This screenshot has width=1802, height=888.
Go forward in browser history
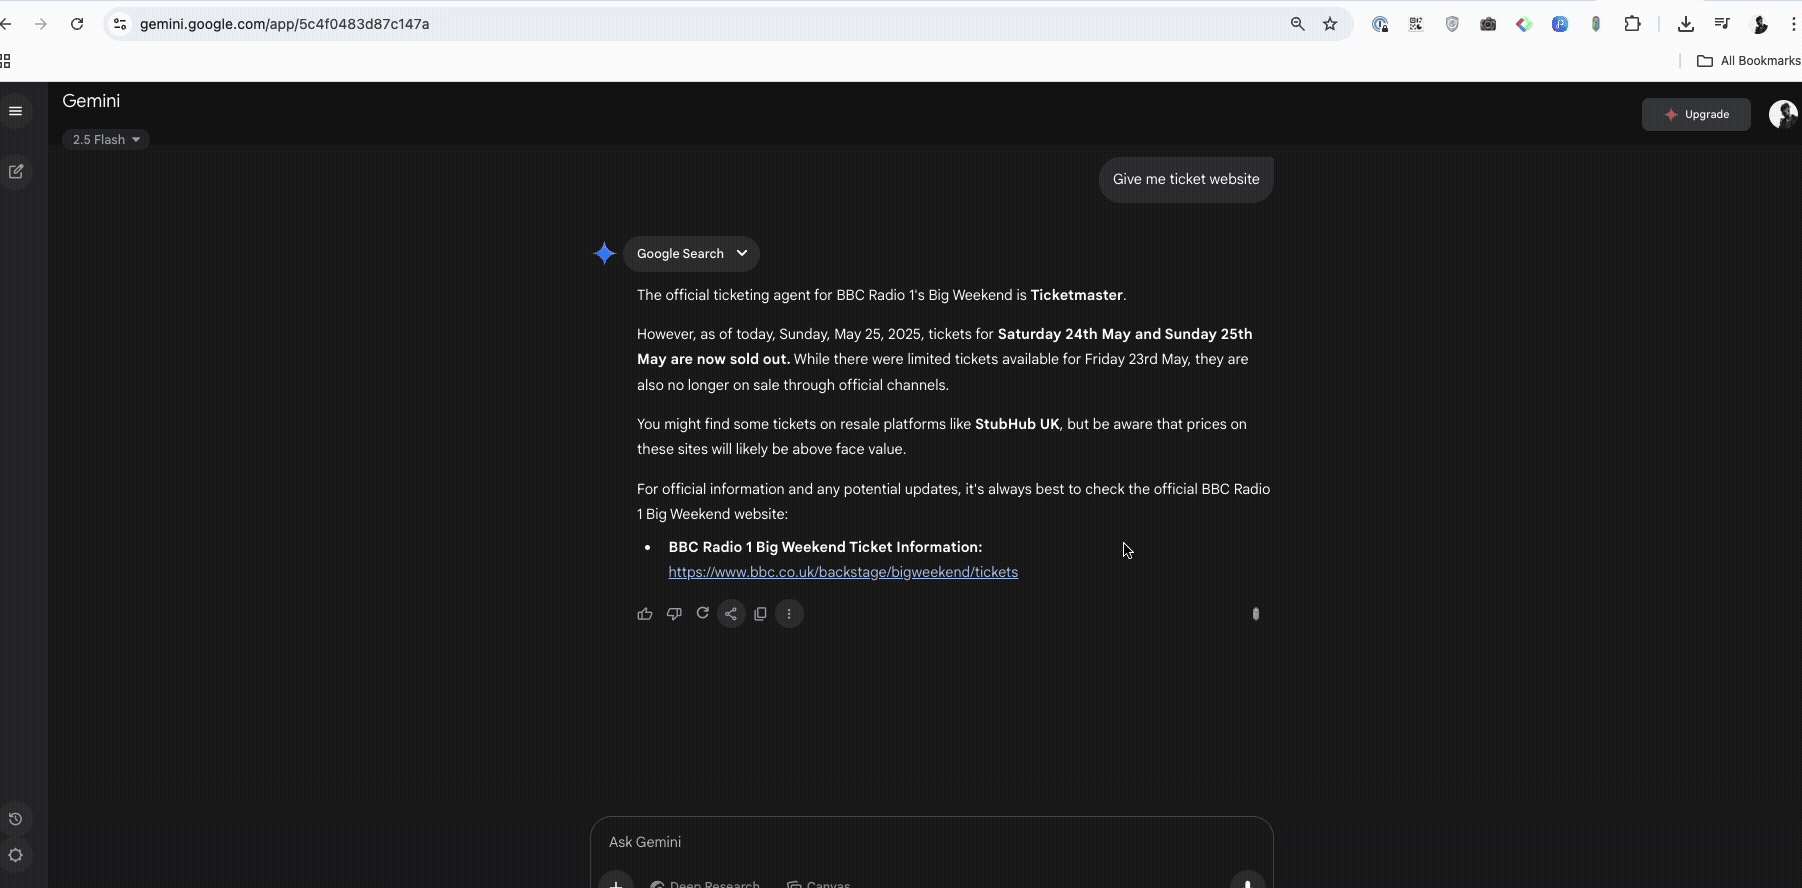coord(41,24)
